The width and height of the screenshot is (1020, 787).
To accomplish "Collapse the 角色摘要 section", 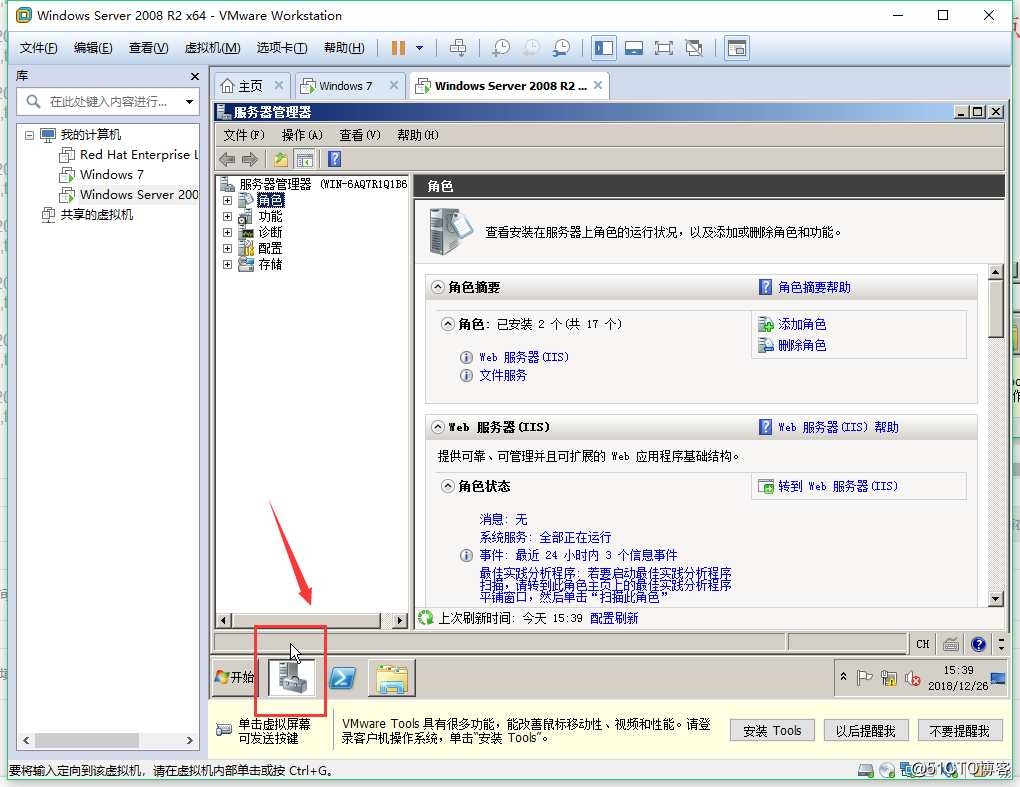I will pyautogui.click(x=438, y=287).
